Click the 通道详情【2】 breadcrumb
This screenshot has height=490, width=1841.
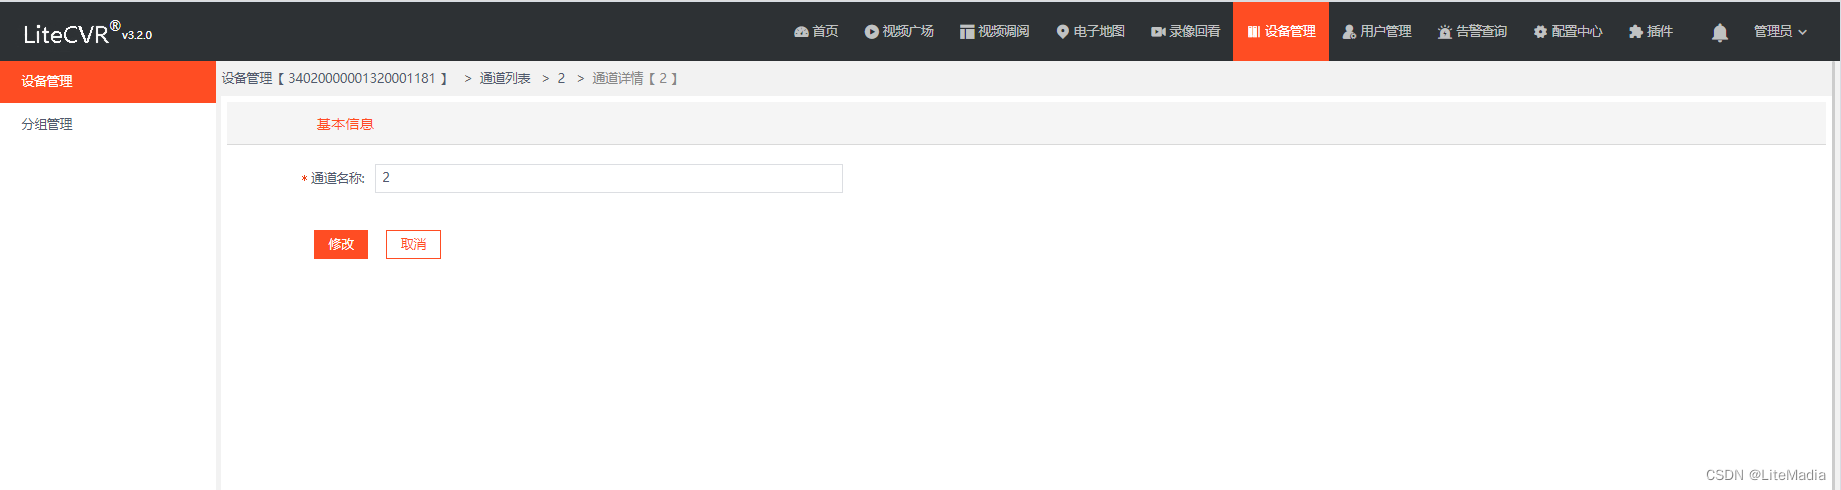coord(635,78)
